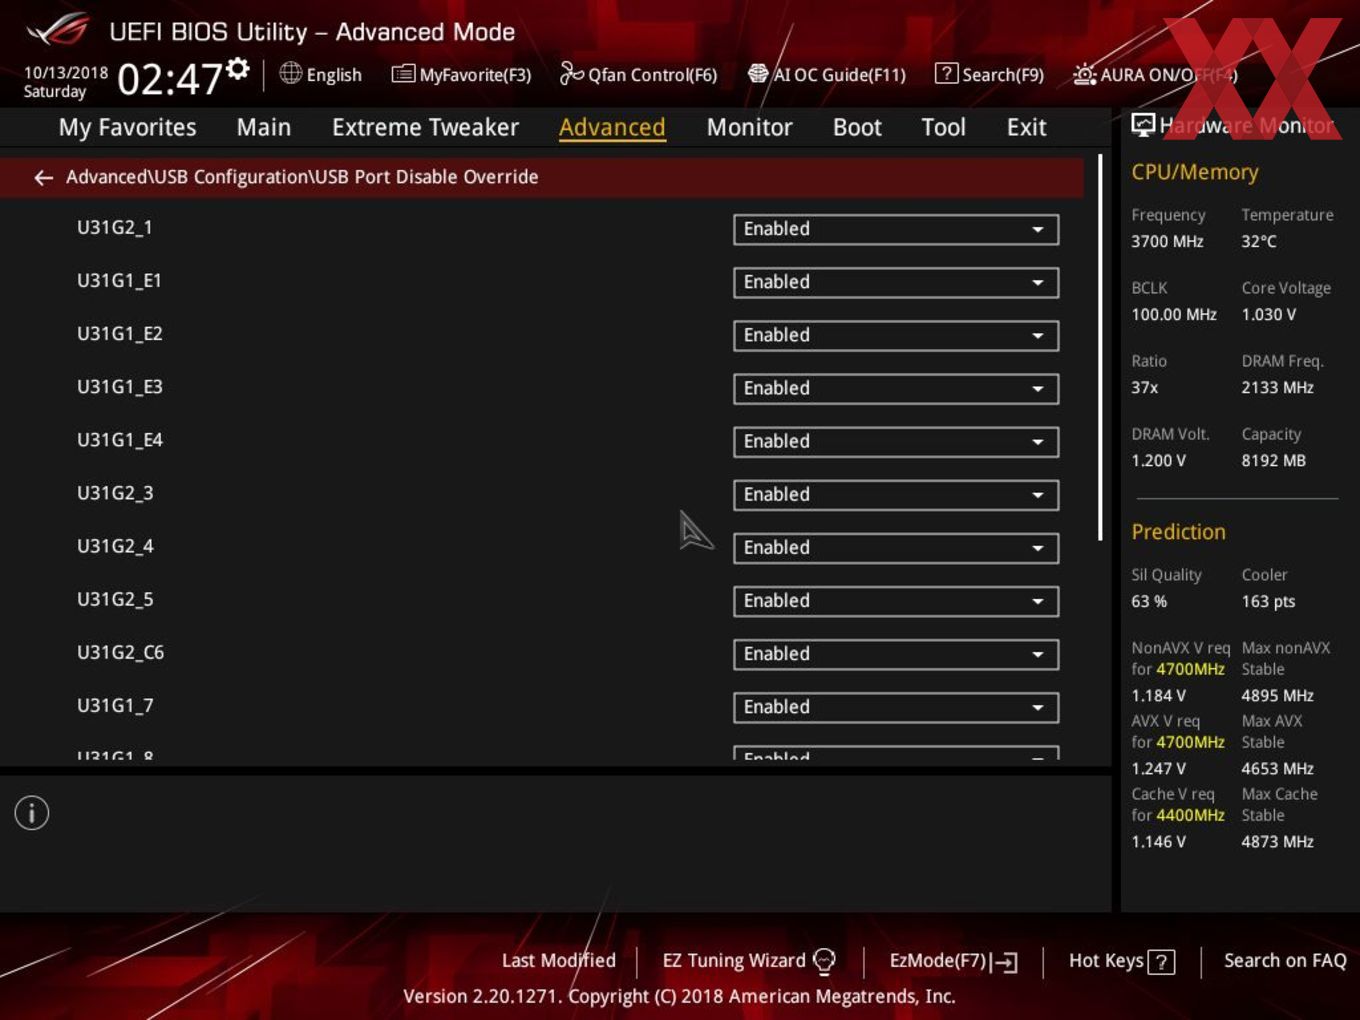Click the back arrow in the breadcrumb bar
Viewport: 1360px width, 1020px height.
click(43, 177)
